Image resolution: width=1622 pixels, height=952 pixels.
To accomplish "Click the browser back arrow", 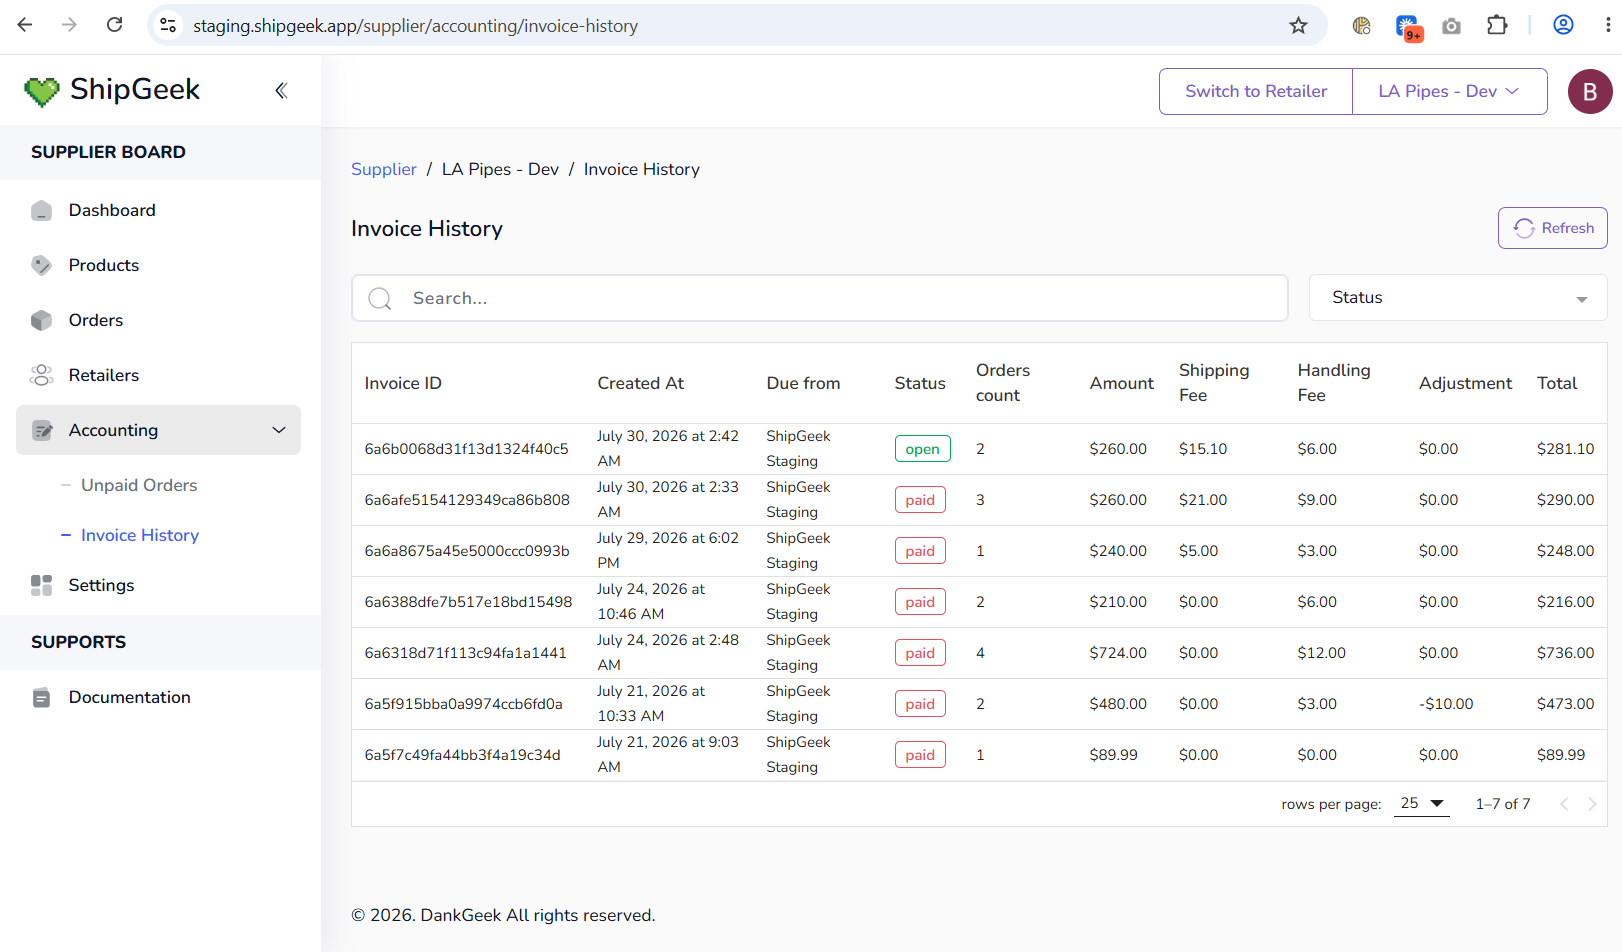I will coord(25,25).
